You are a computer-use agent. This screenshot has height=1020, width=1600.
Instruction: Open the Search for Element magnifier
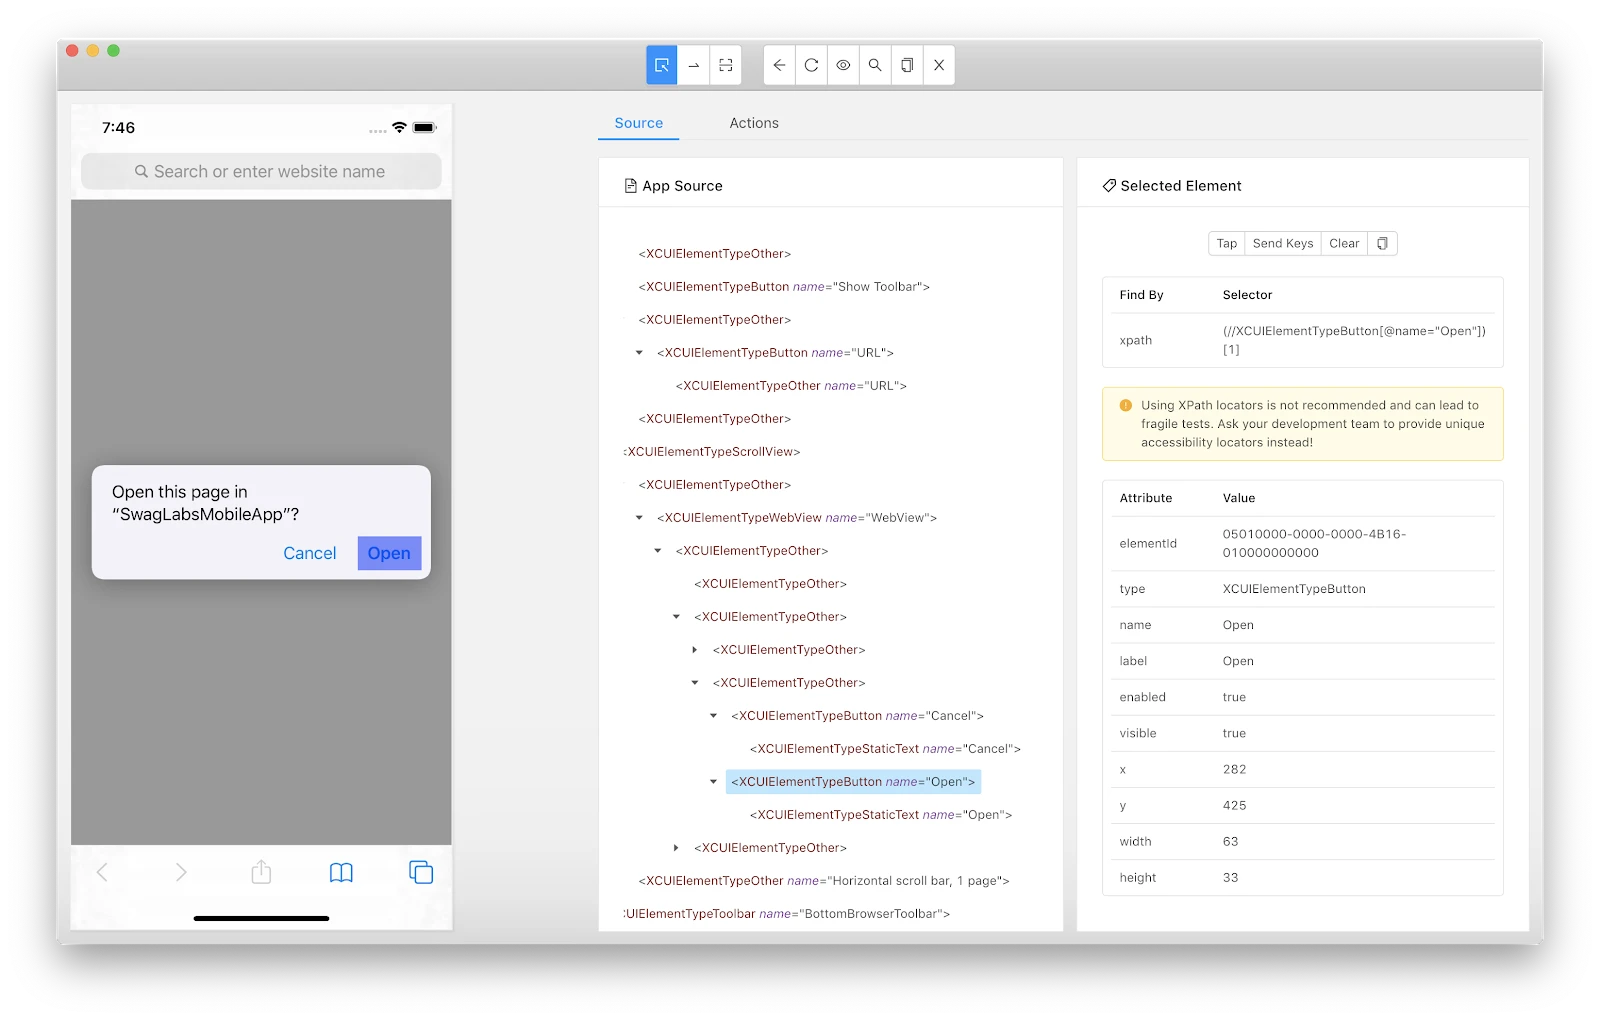pos(875,65)
